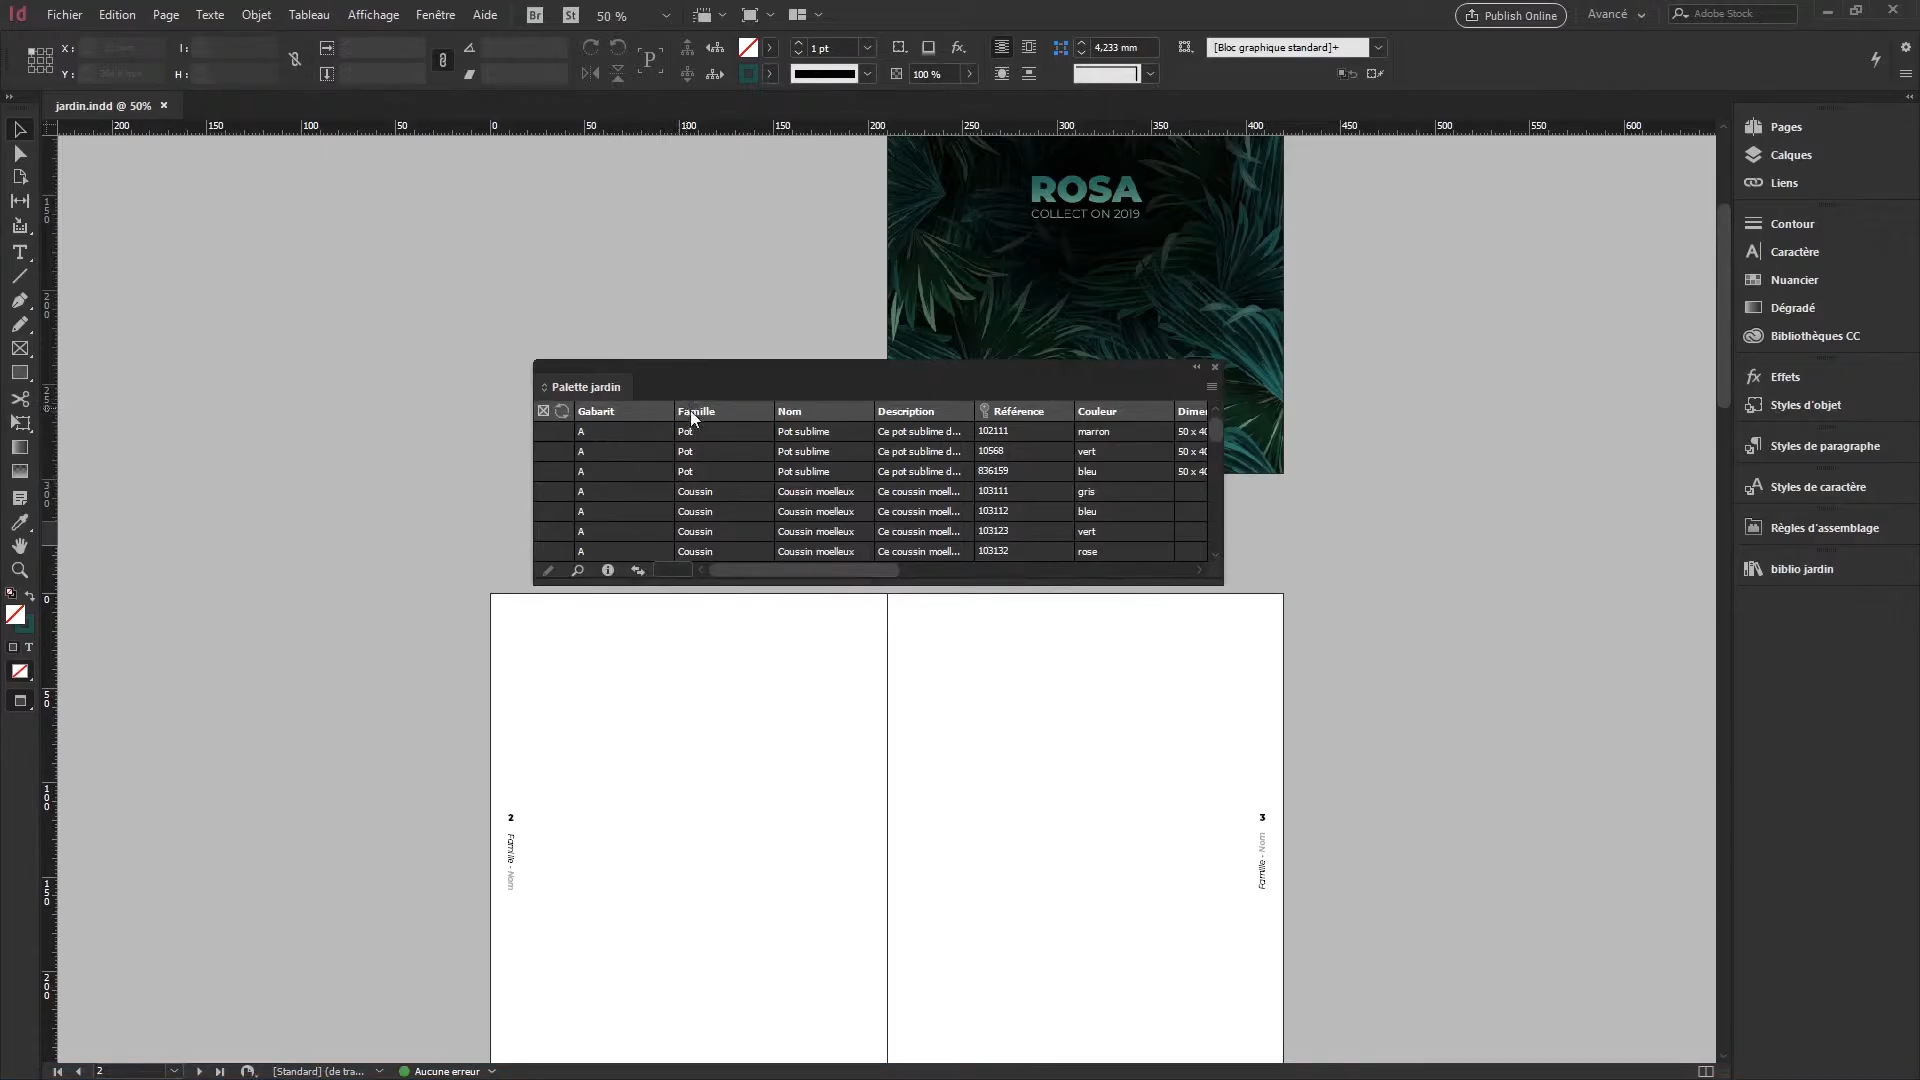Open the Nuancier panel
Image resolution: width=1920 pixels, height=1080 pixels.
pyautogui.click(x=1793, y=280)
